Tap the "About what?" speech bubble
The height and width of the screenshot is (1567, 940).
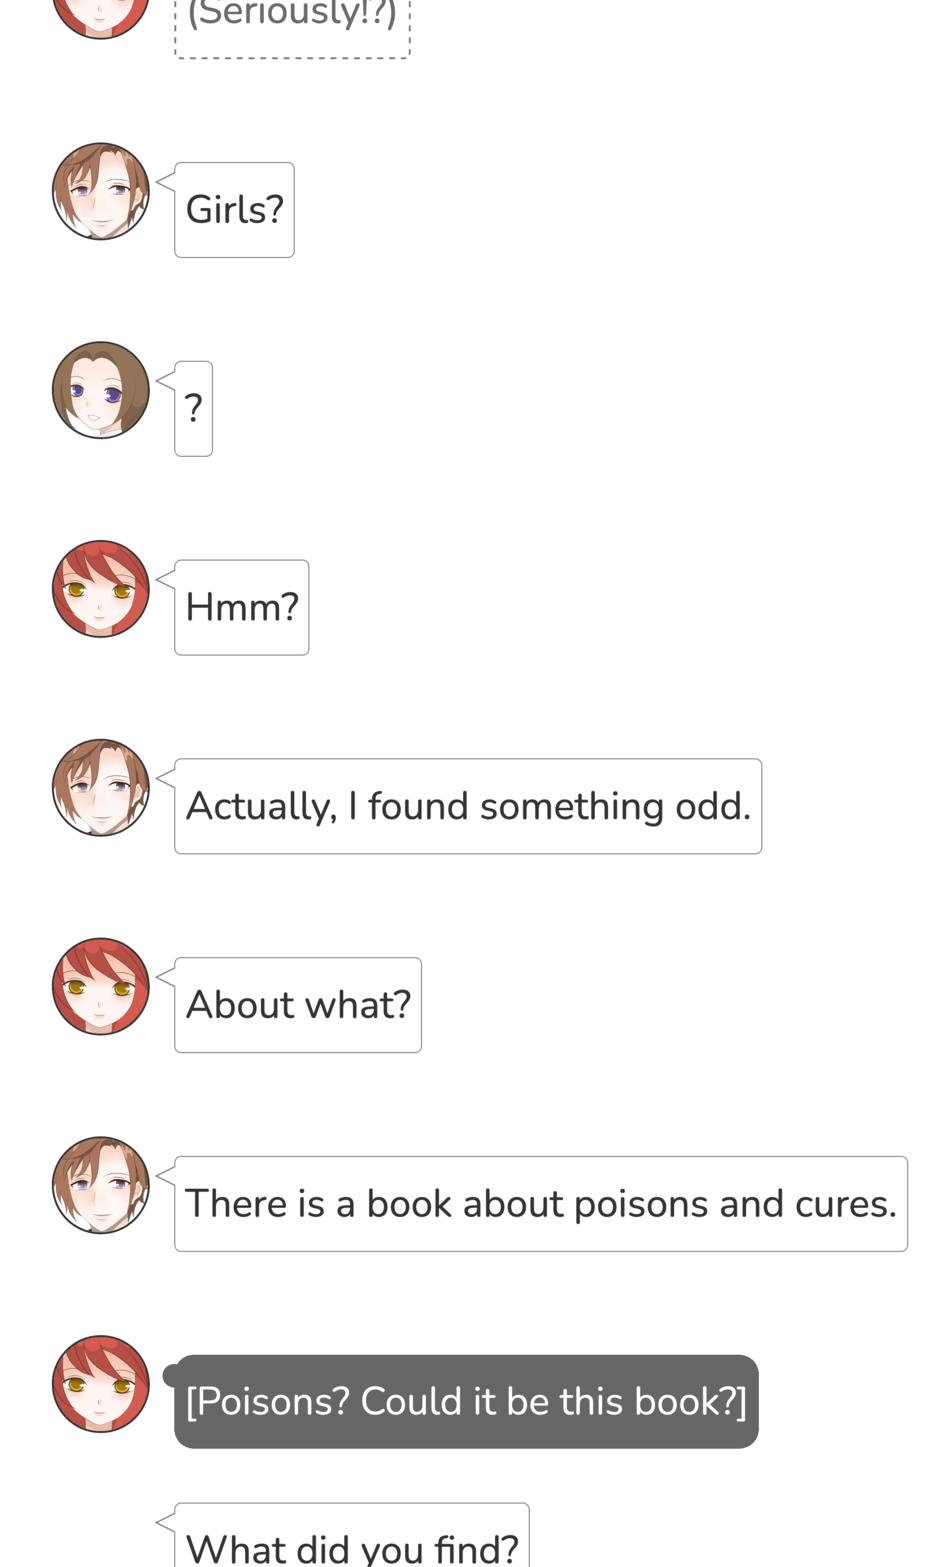point(298,1005)
